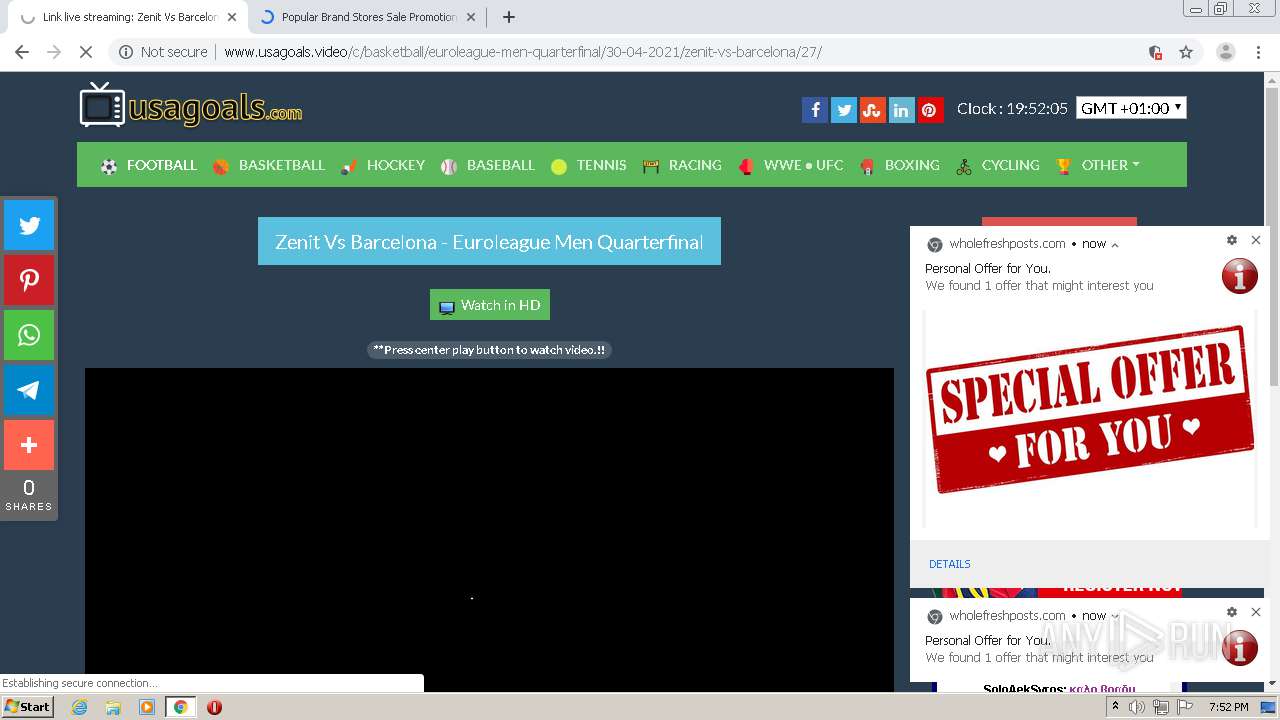This screenshot has width=1280, height=720.
Task: Bookmark this page with star icon
Action: 1186,52
